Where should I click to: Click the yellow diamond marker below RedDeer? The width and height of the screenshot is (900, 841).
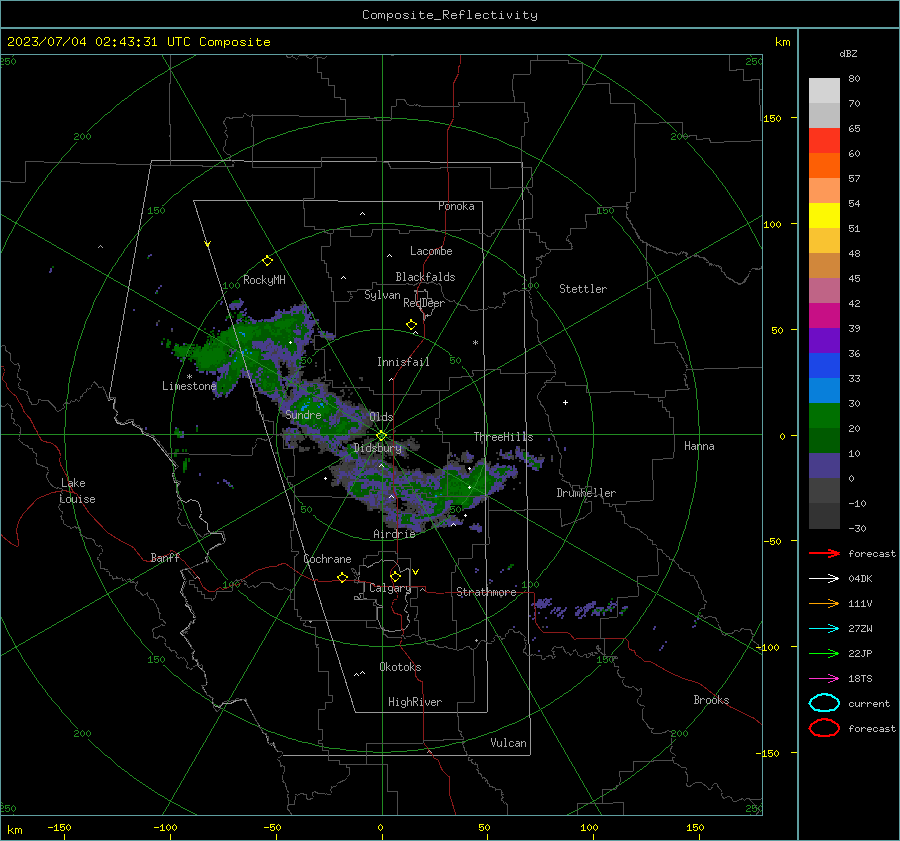(411, 325)
